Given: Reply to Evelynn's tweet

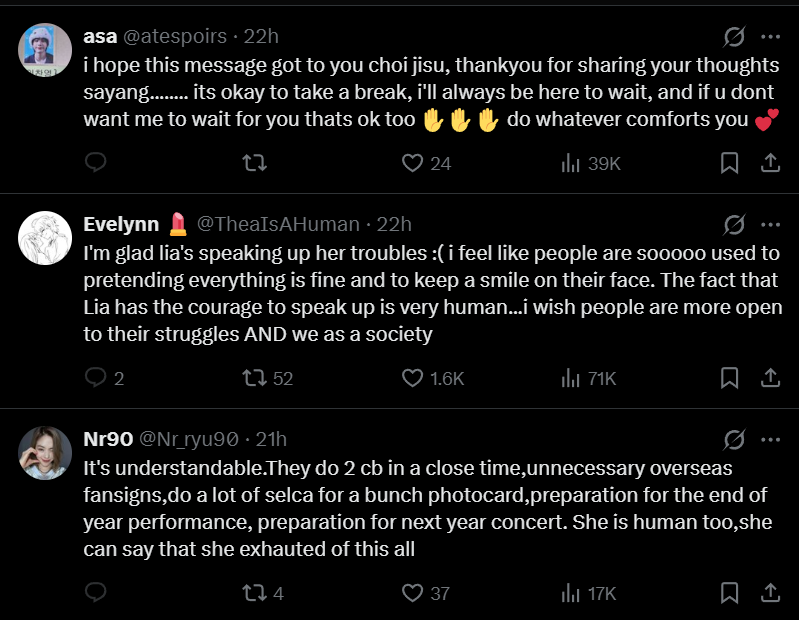Looking at the screenshot, I should 96,377.
